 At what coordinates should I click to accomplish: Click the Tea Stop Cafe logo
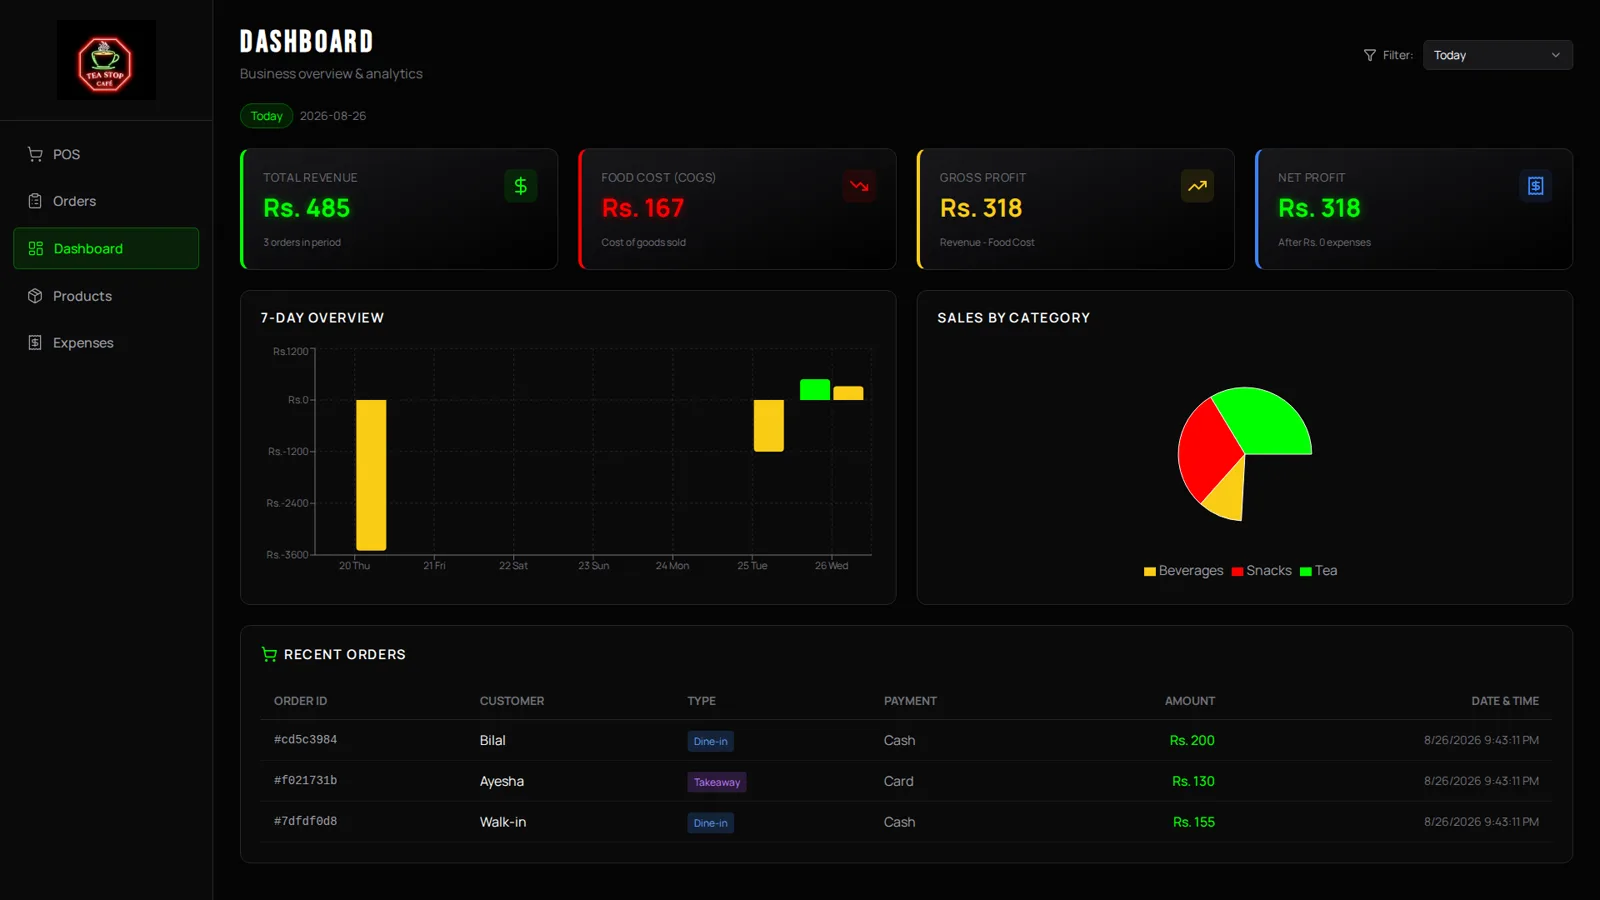[x=106, y=60]
